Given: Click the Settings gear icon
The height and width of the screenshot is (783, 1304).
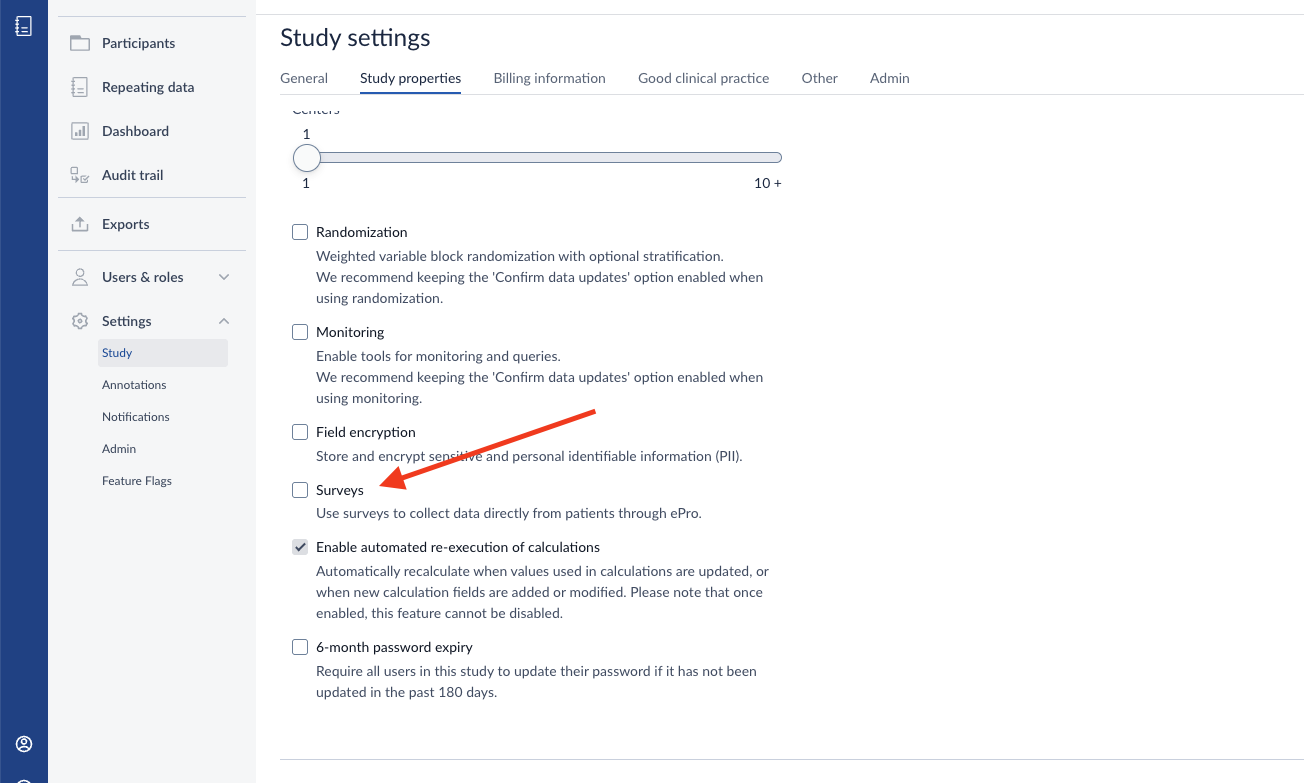Looking at the screenshot, I should pyautogui.click(x=79, y=321).
